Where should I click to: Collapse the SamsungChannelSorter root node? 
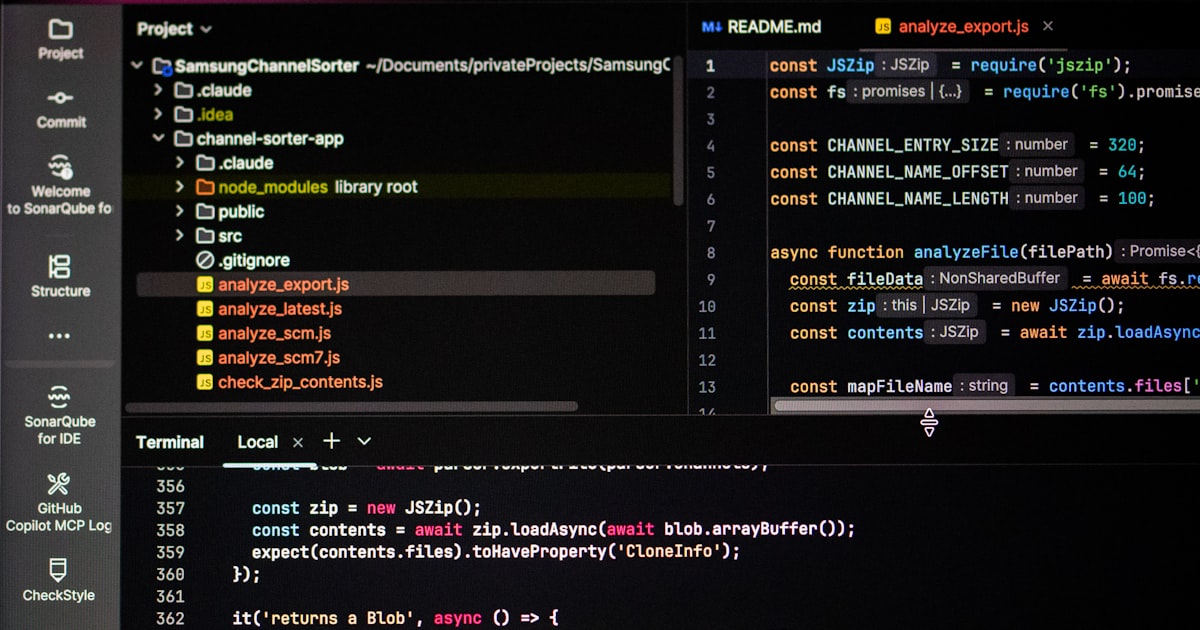tap(137, 66)
